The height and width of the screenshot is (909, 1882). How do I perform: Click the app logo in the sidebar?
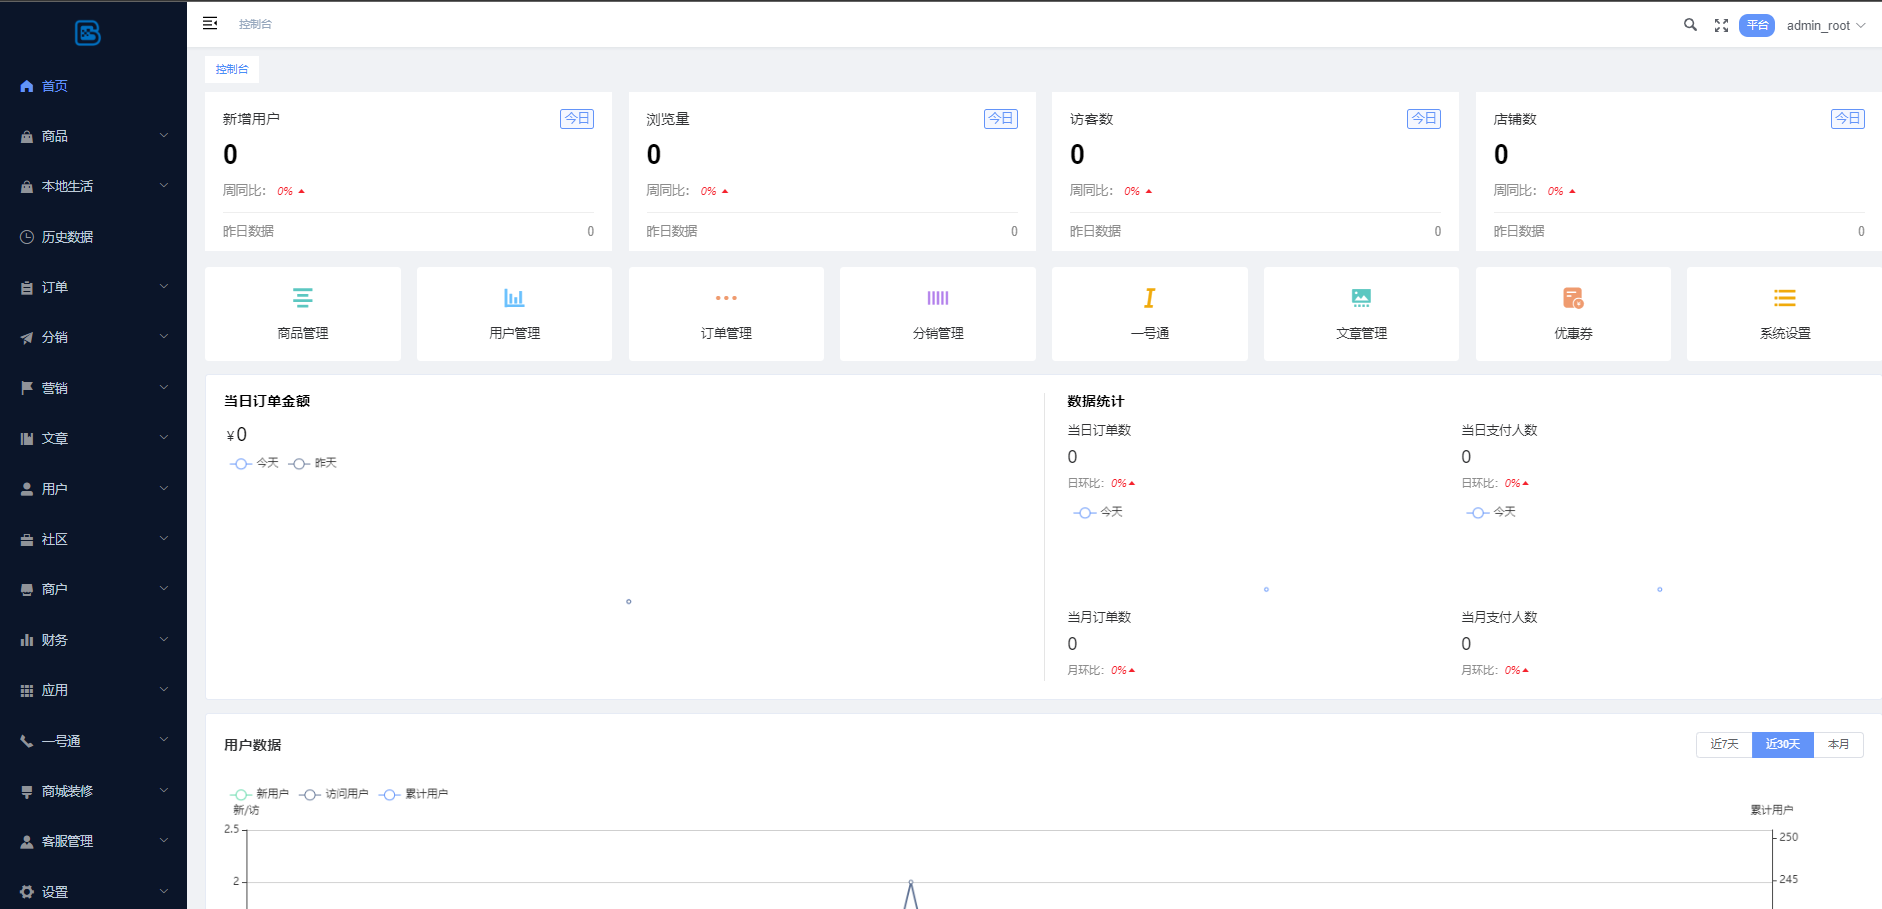tap(88, 33)
